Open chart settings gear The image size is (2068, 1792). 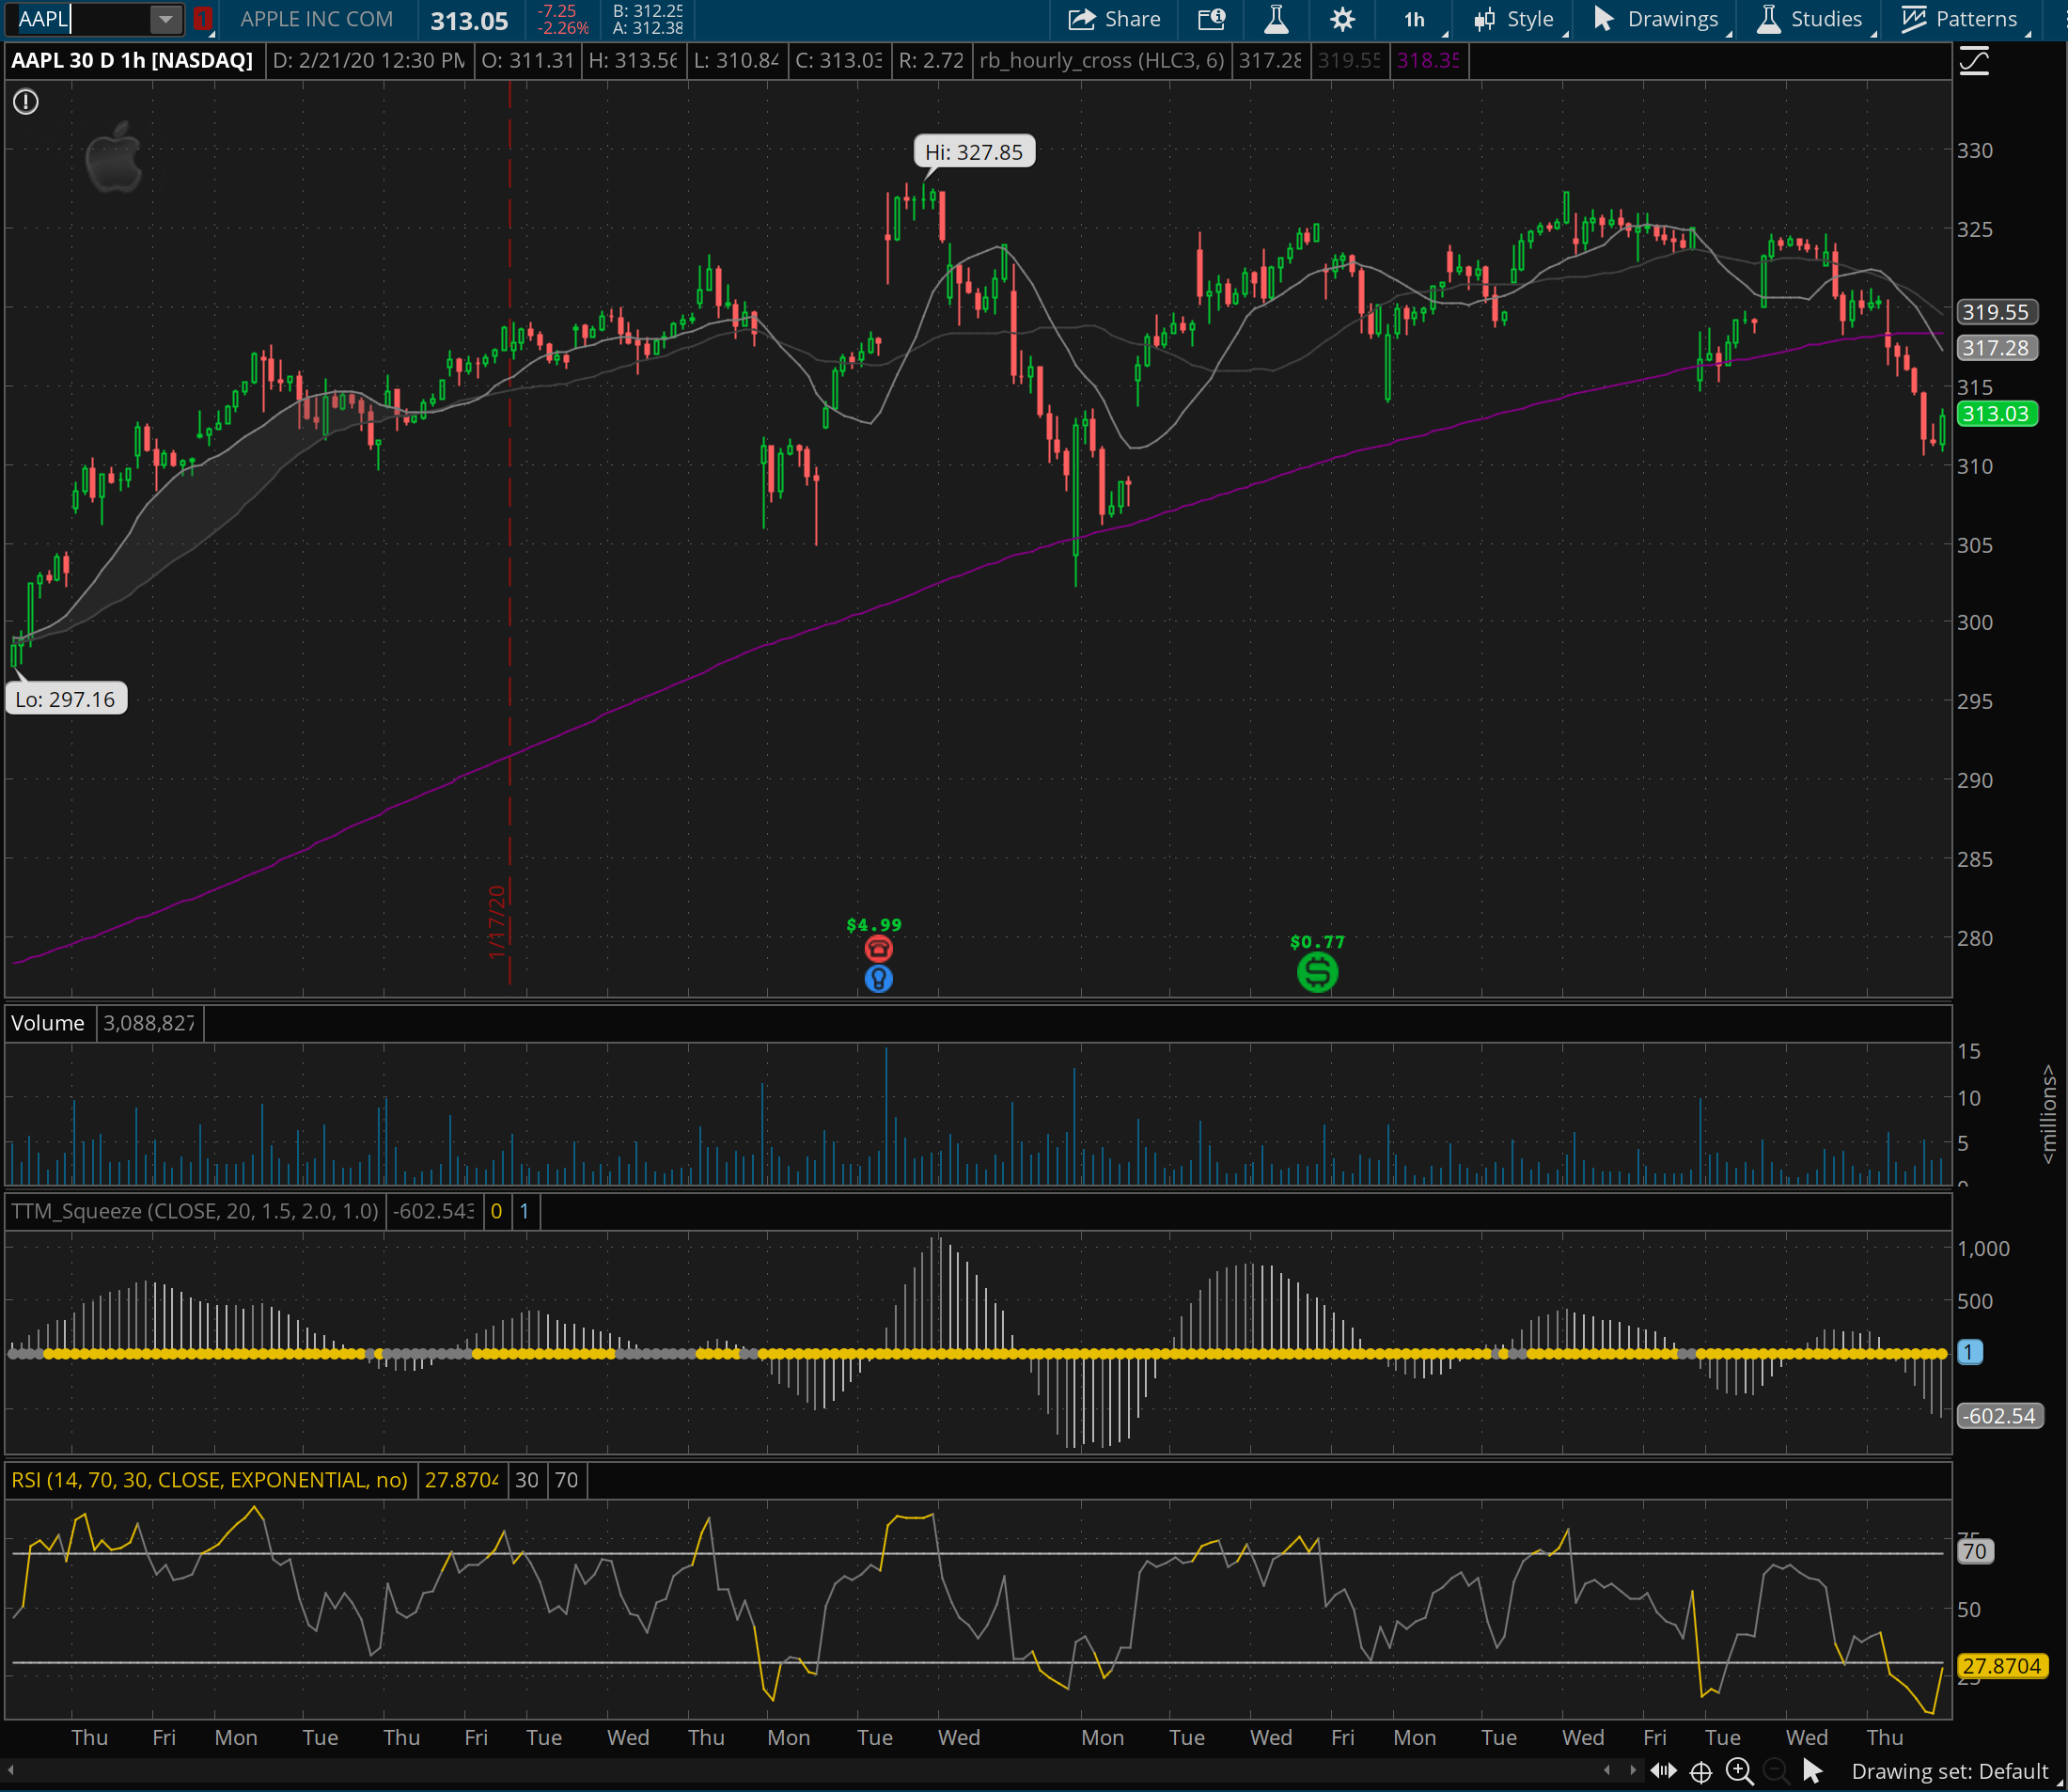coord(1342,19)
